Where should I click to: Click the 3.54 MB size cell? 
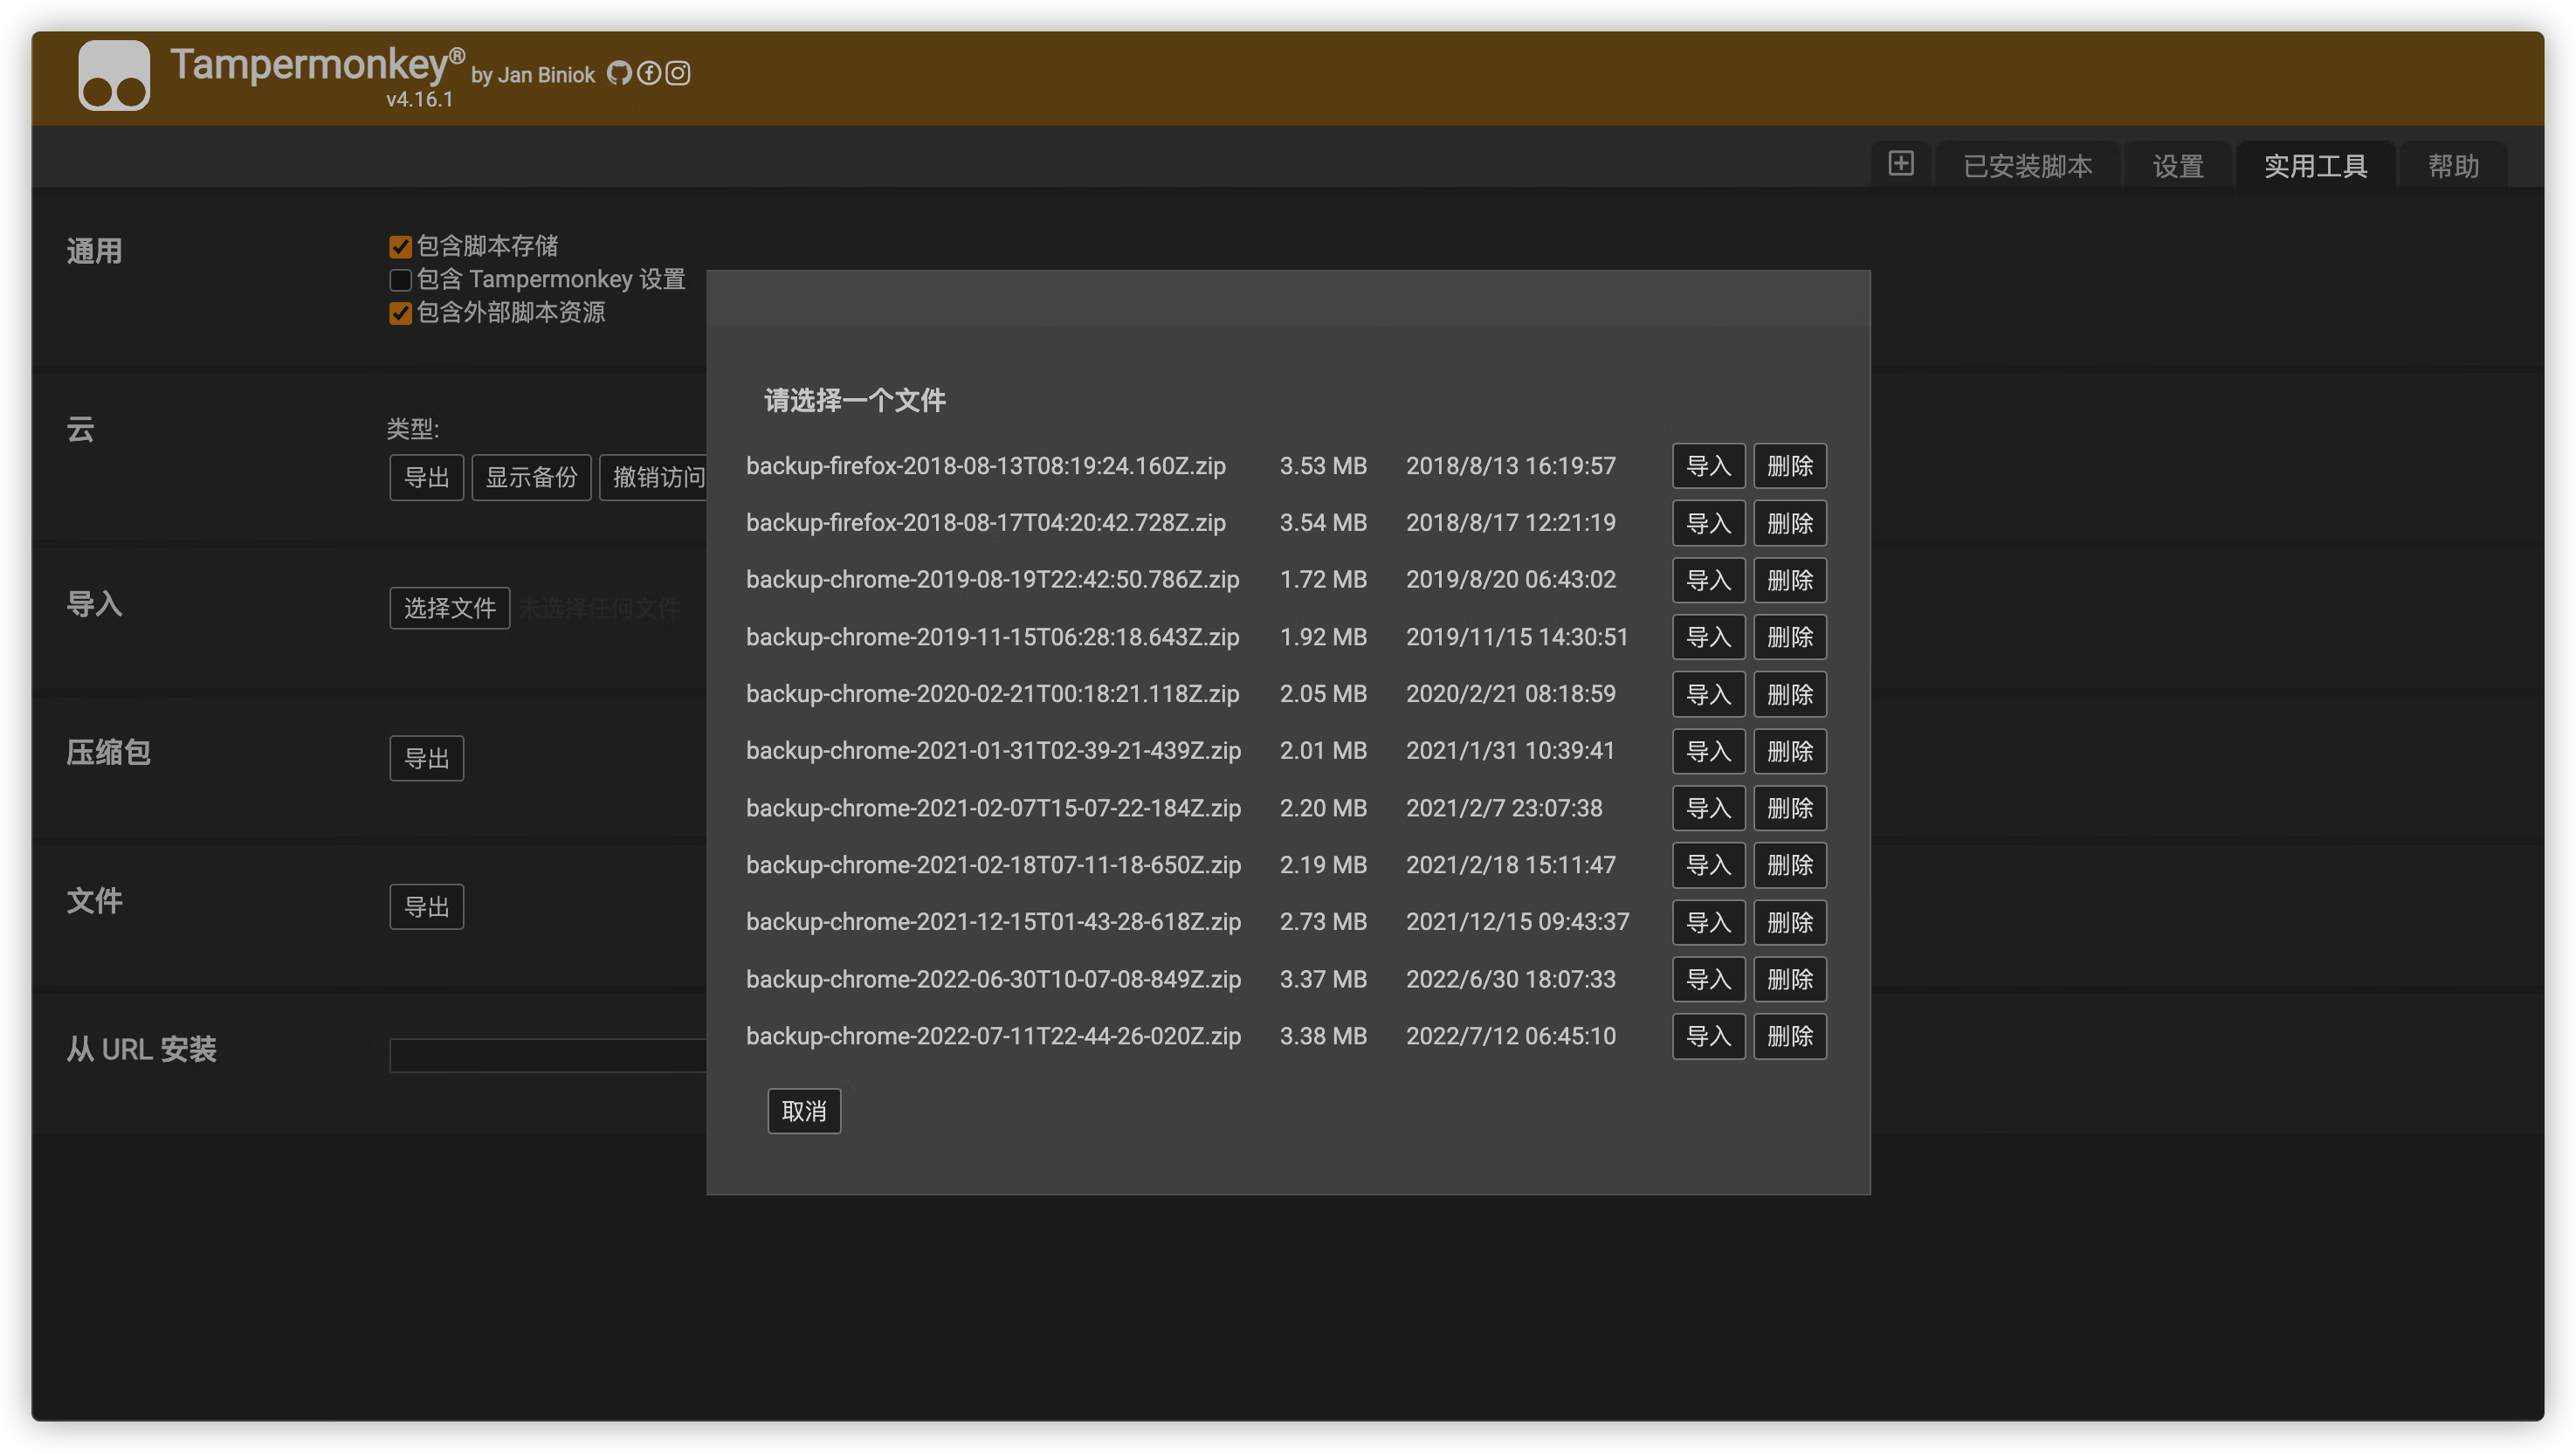click(1323, 523)
